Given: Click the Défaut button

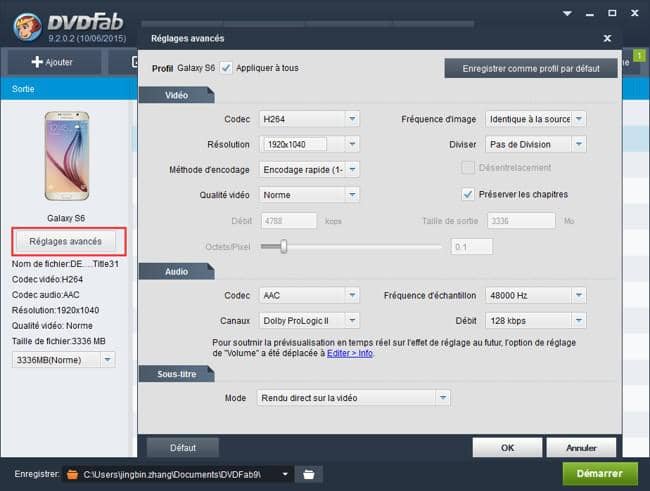Looking at the screenshot, I should click(x=183, y=448).
